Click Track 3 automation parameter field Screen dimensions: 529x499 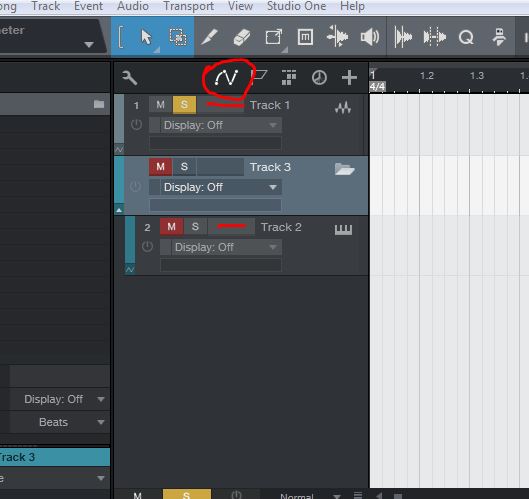[215, 205]
